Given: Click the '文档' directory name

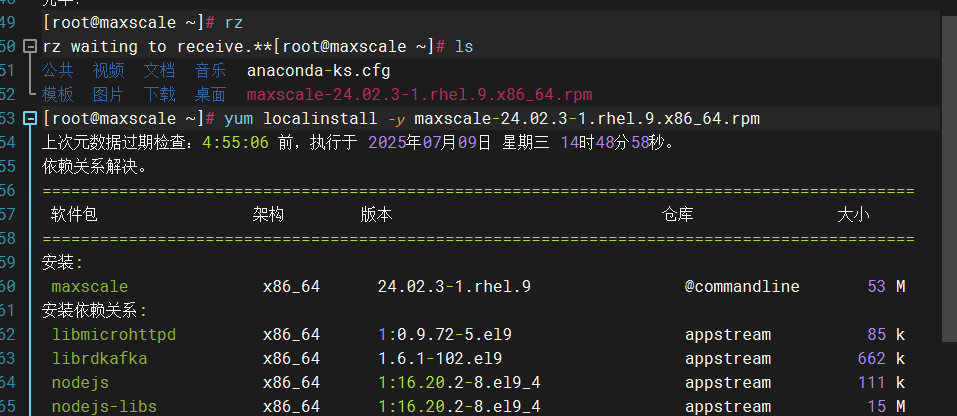Looking at the screenshot, I should 160,71.
